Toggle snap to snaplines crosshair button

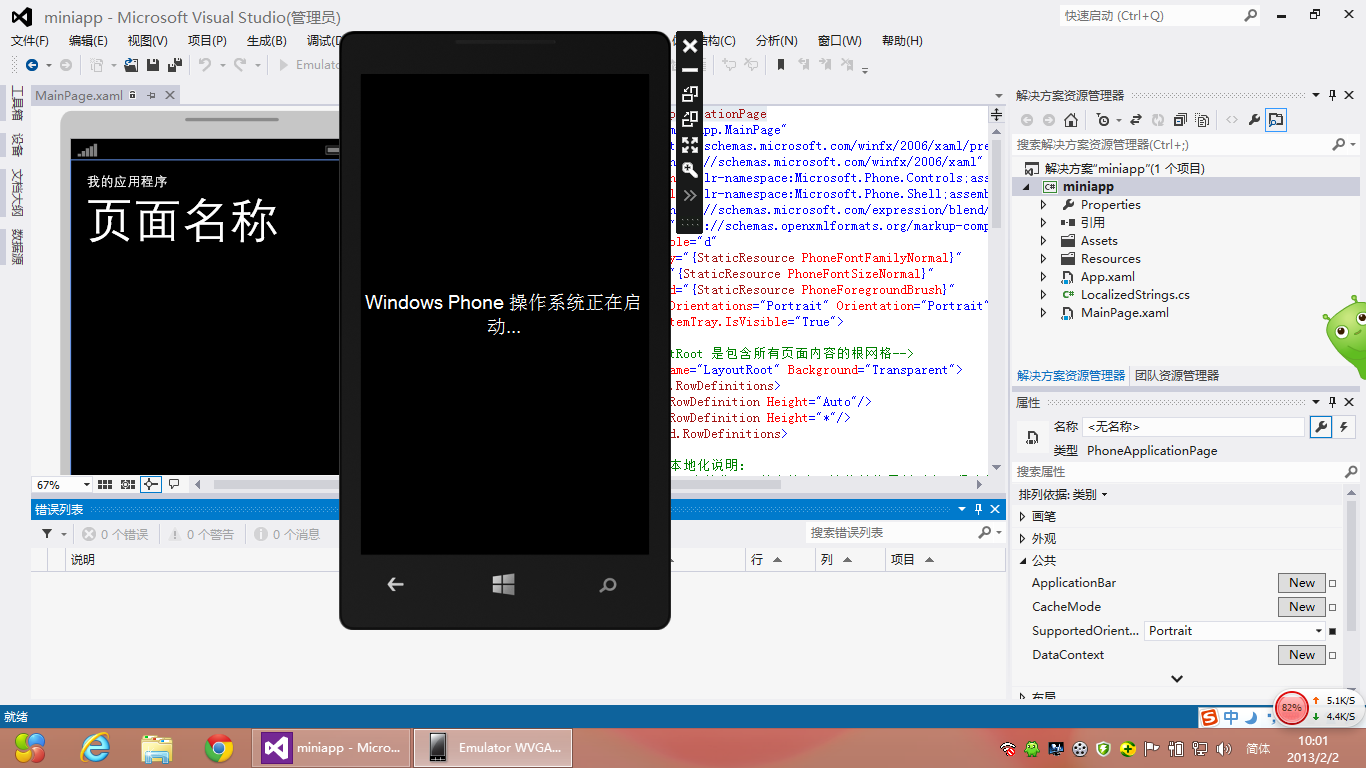151,484
